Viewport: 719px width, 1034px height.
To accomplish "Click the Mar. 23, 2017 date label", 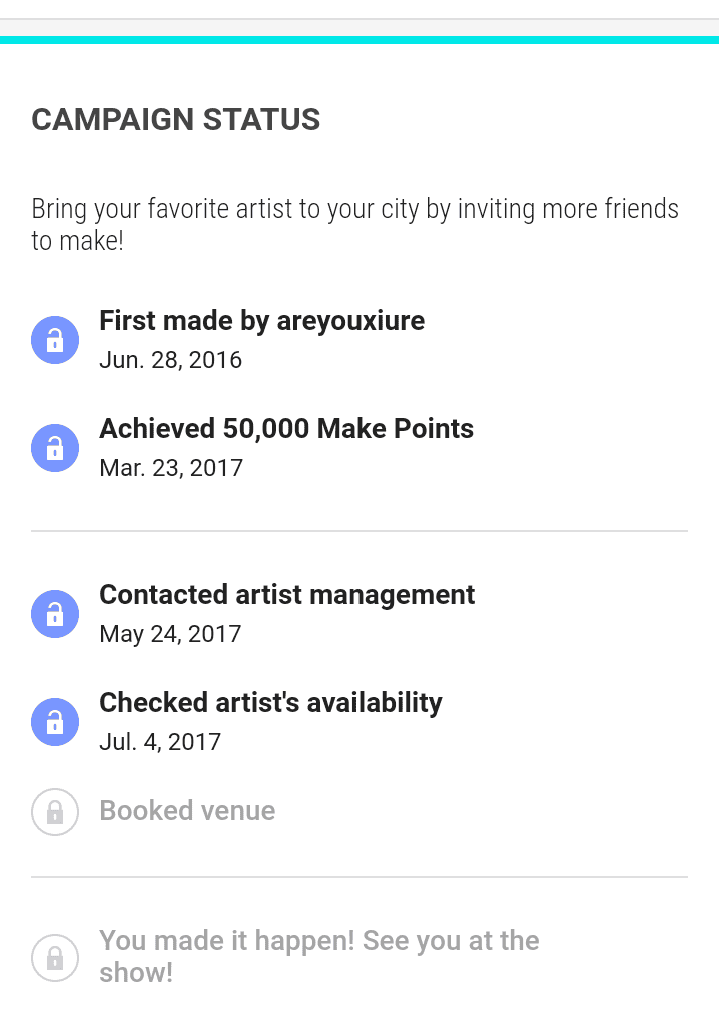I will pos(171,468).
